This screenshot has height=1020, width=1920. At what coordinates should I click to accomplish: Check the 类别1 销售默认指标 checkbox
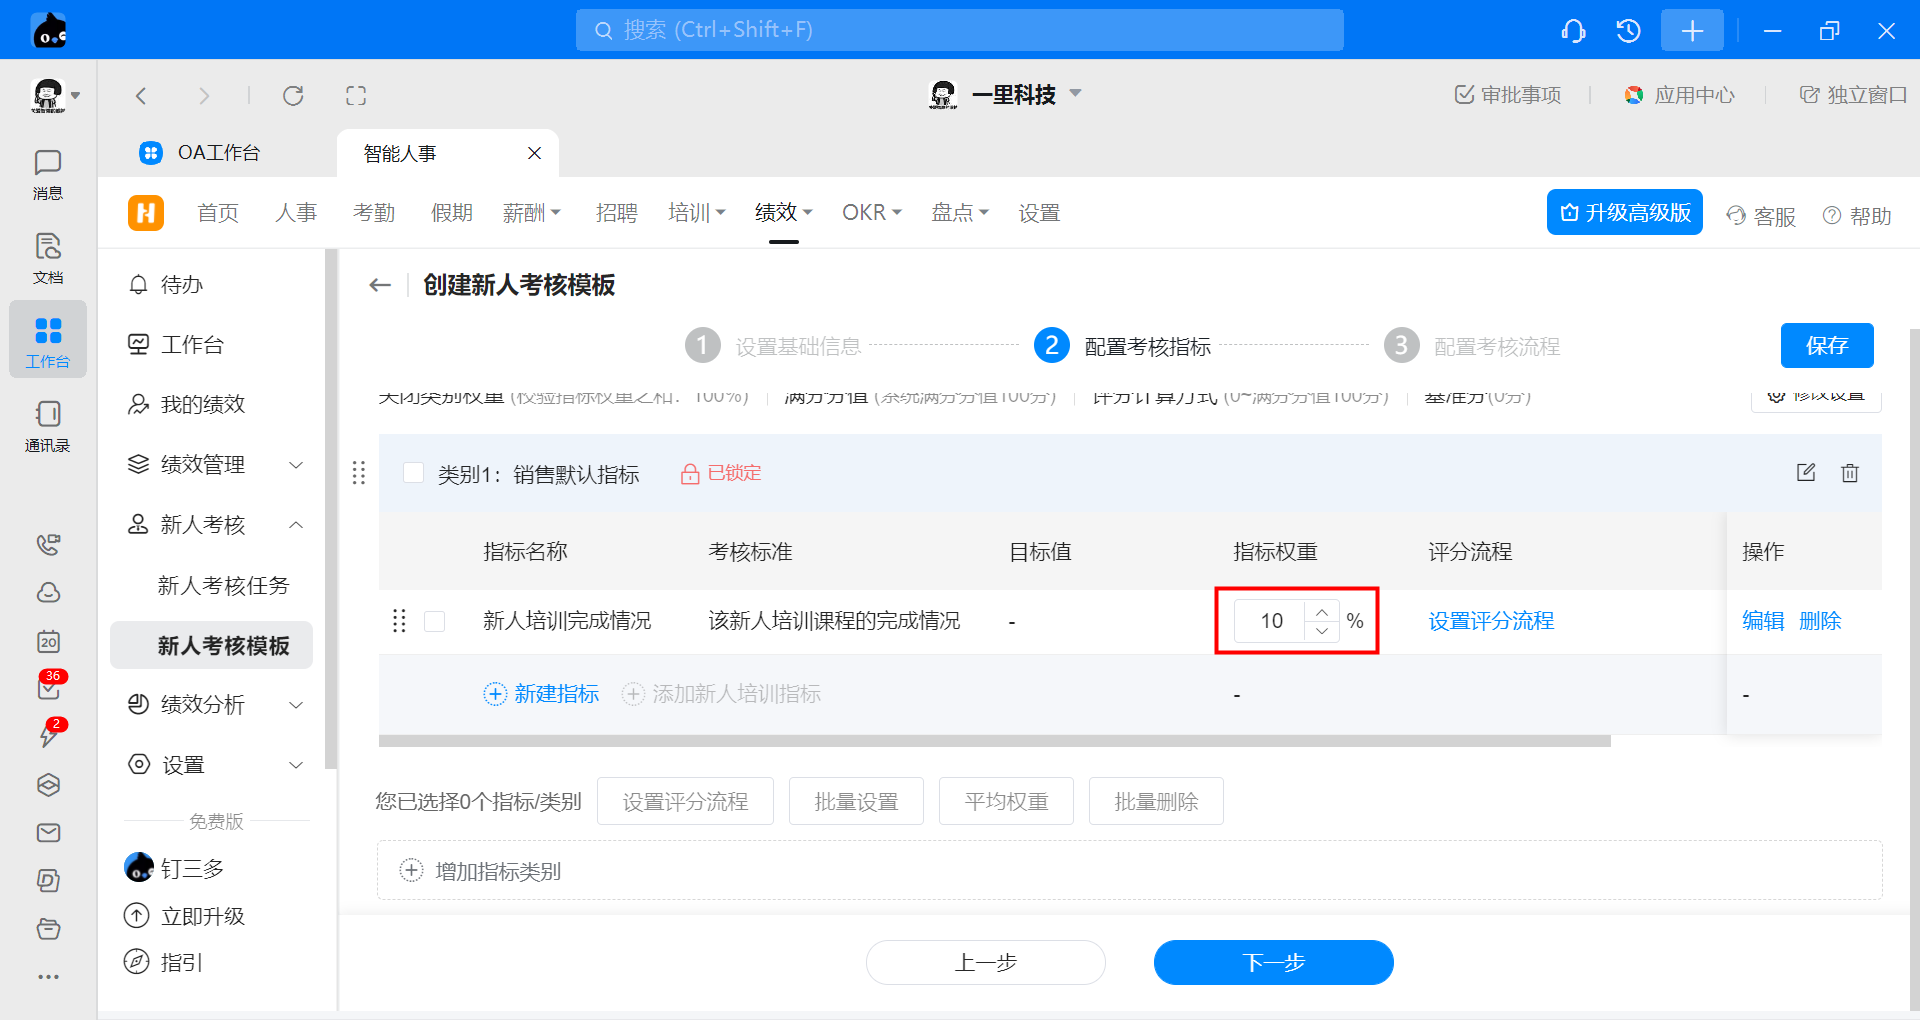[413, 473]
